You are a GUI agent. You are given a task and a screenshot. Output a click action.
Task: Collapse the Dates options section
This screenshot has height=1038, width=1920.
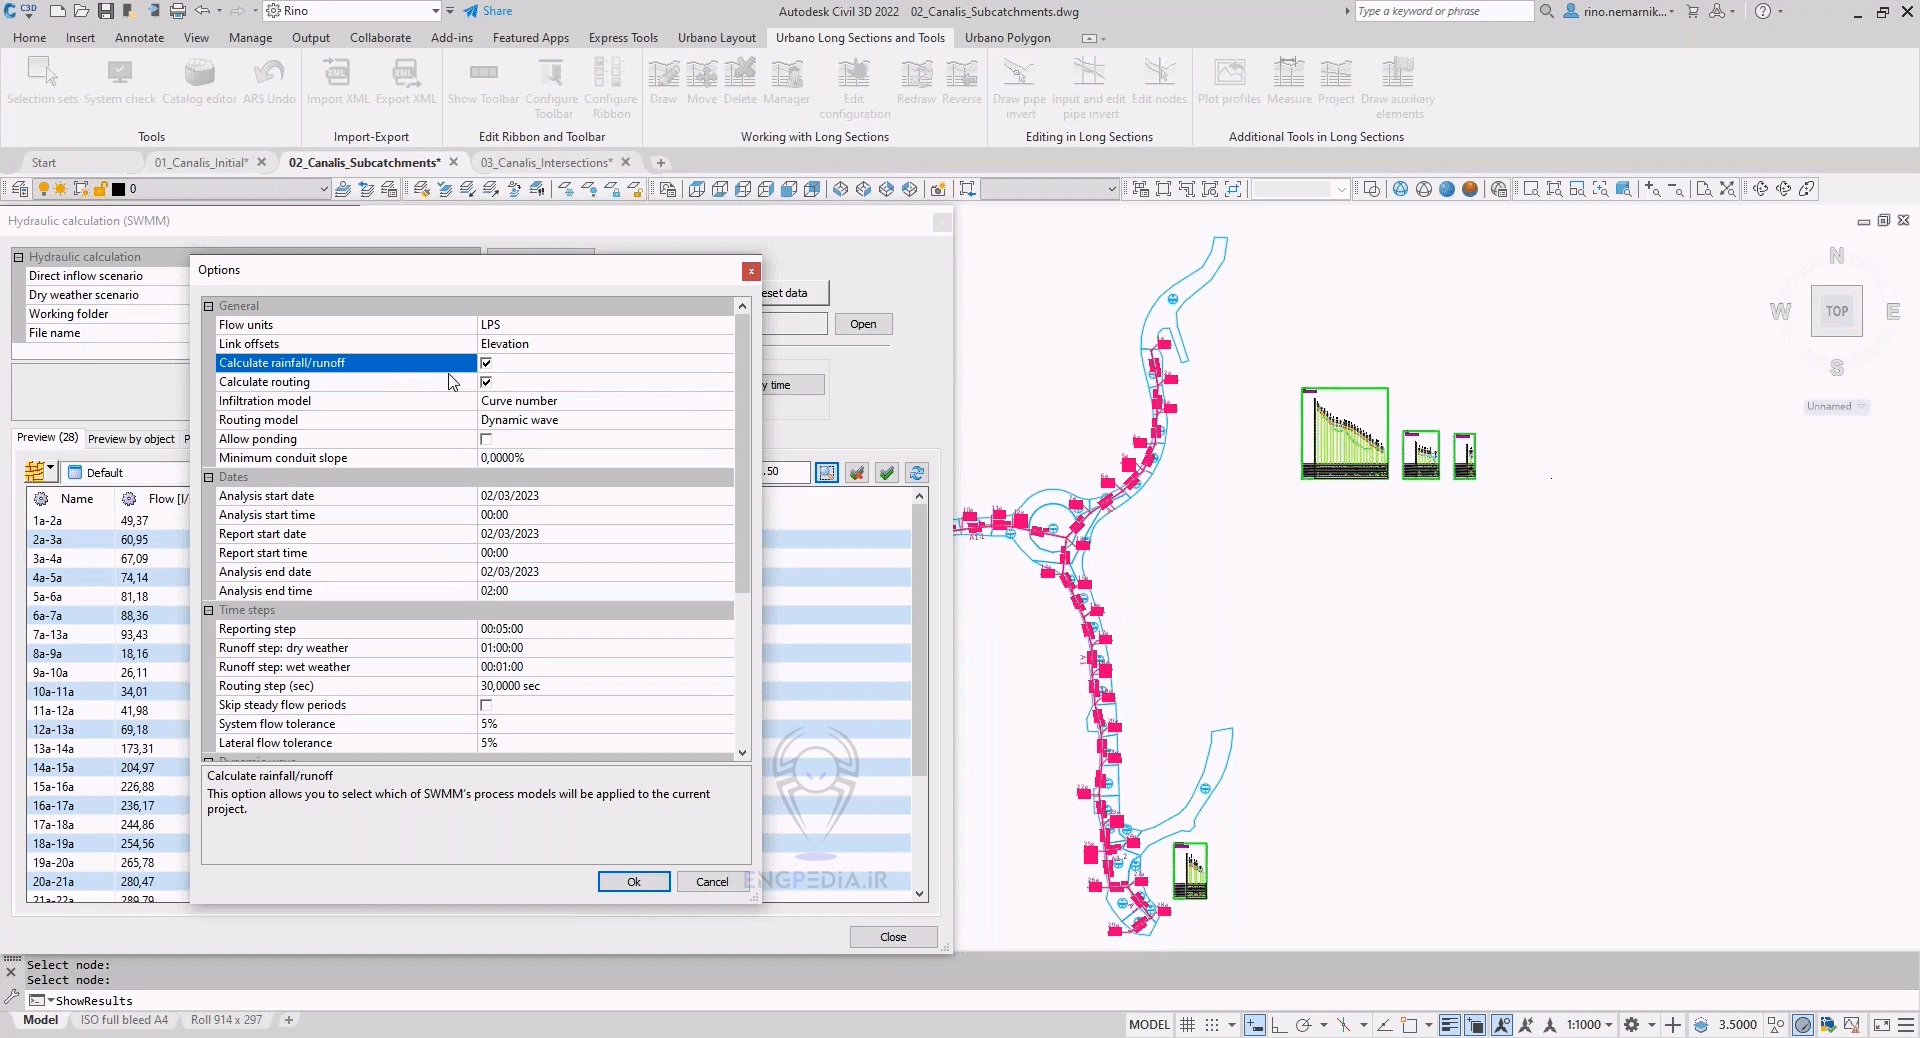(209, 477)
